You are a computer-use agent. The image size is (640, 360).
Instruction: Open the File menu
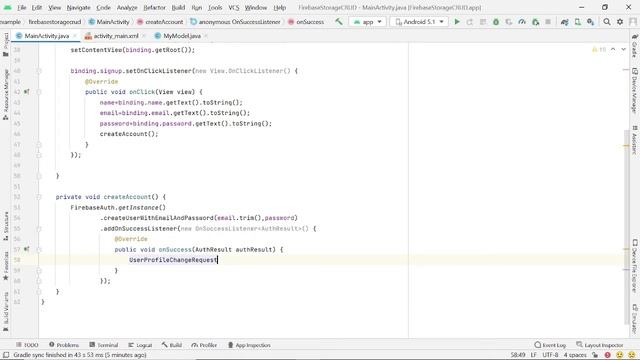coord(21,7)
